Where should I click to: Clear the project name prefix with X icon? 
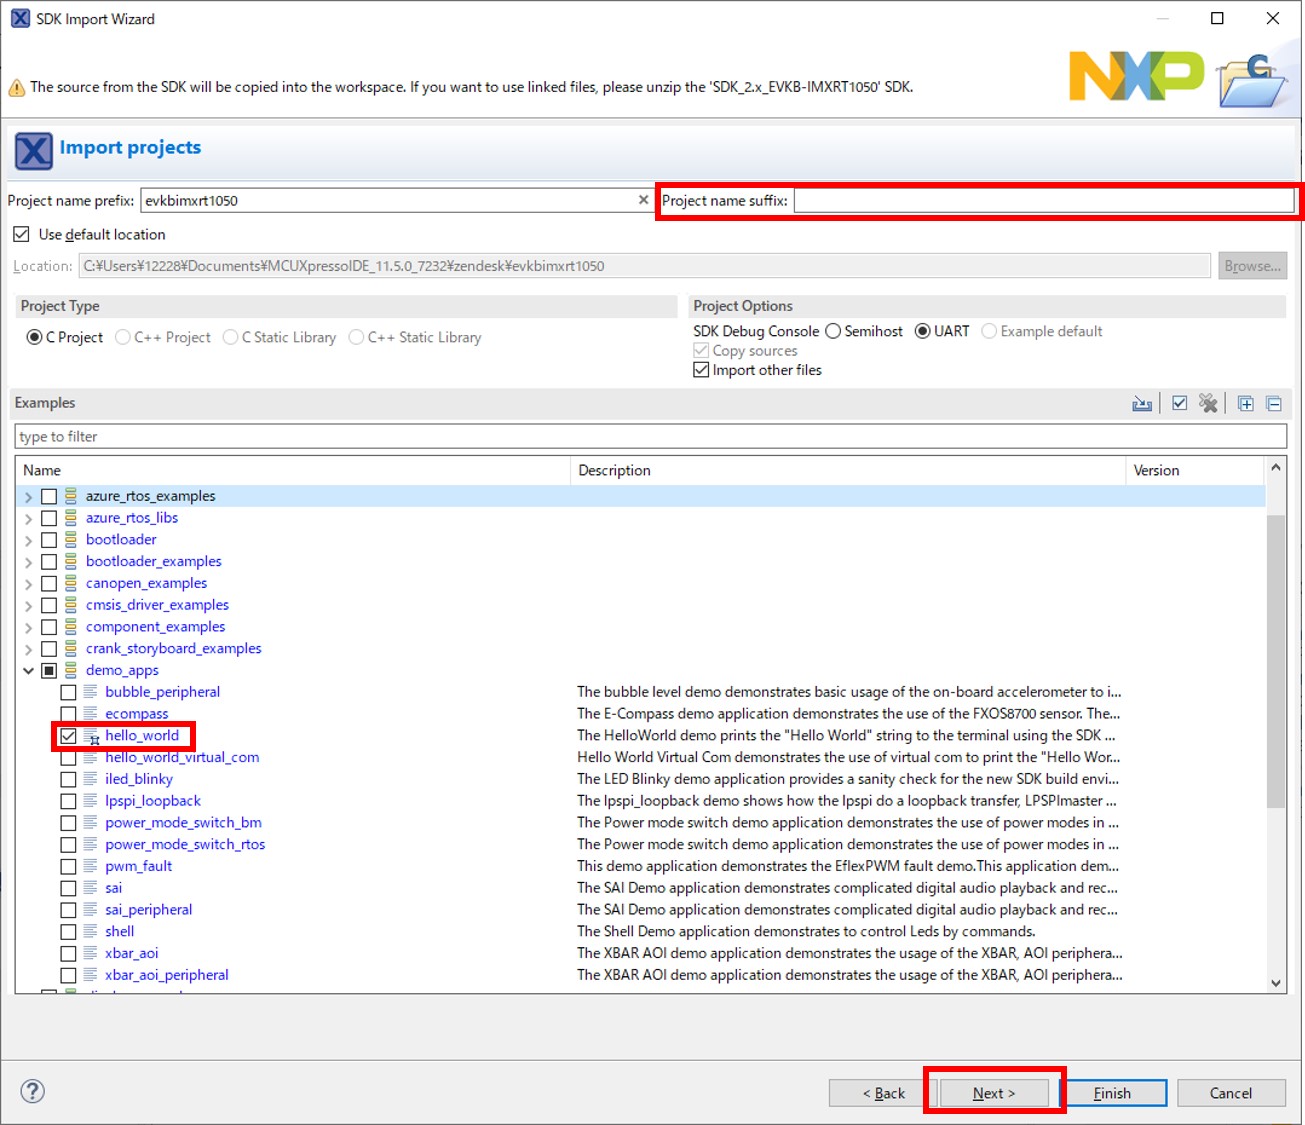click(643, 200)
